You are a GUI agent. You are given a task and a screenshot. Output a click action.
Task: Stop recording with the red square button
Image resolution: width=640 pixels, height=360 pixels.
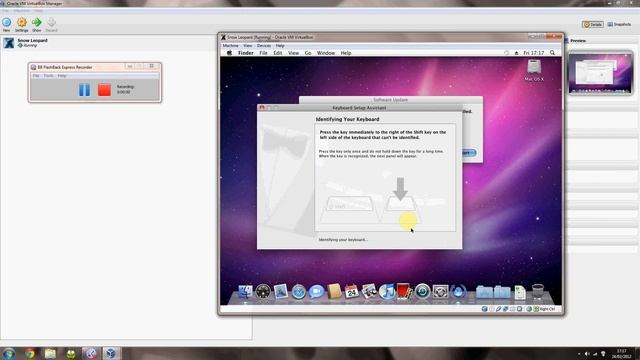[x=104, y=89]
